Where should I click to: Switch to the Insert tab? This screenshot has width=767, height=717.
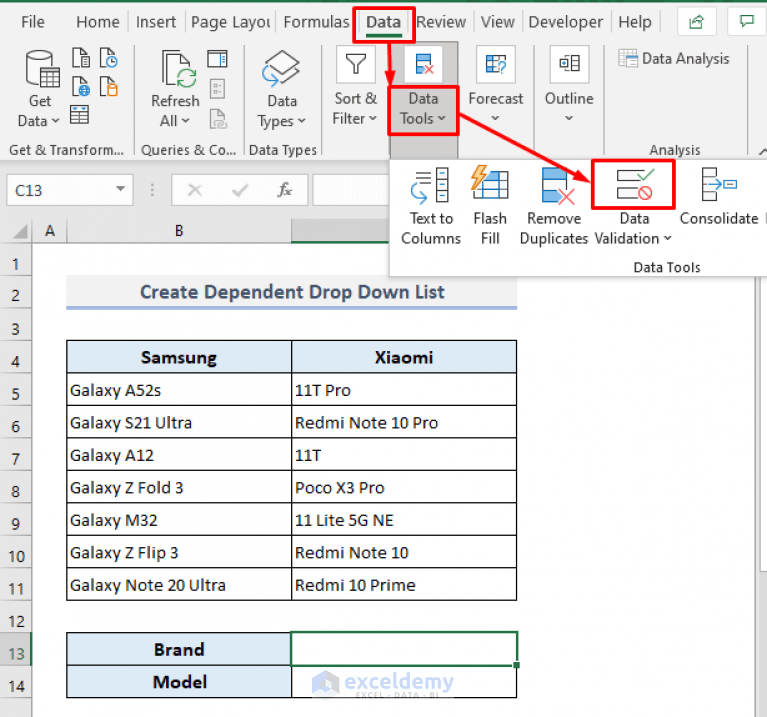click(x=156, y=22)
